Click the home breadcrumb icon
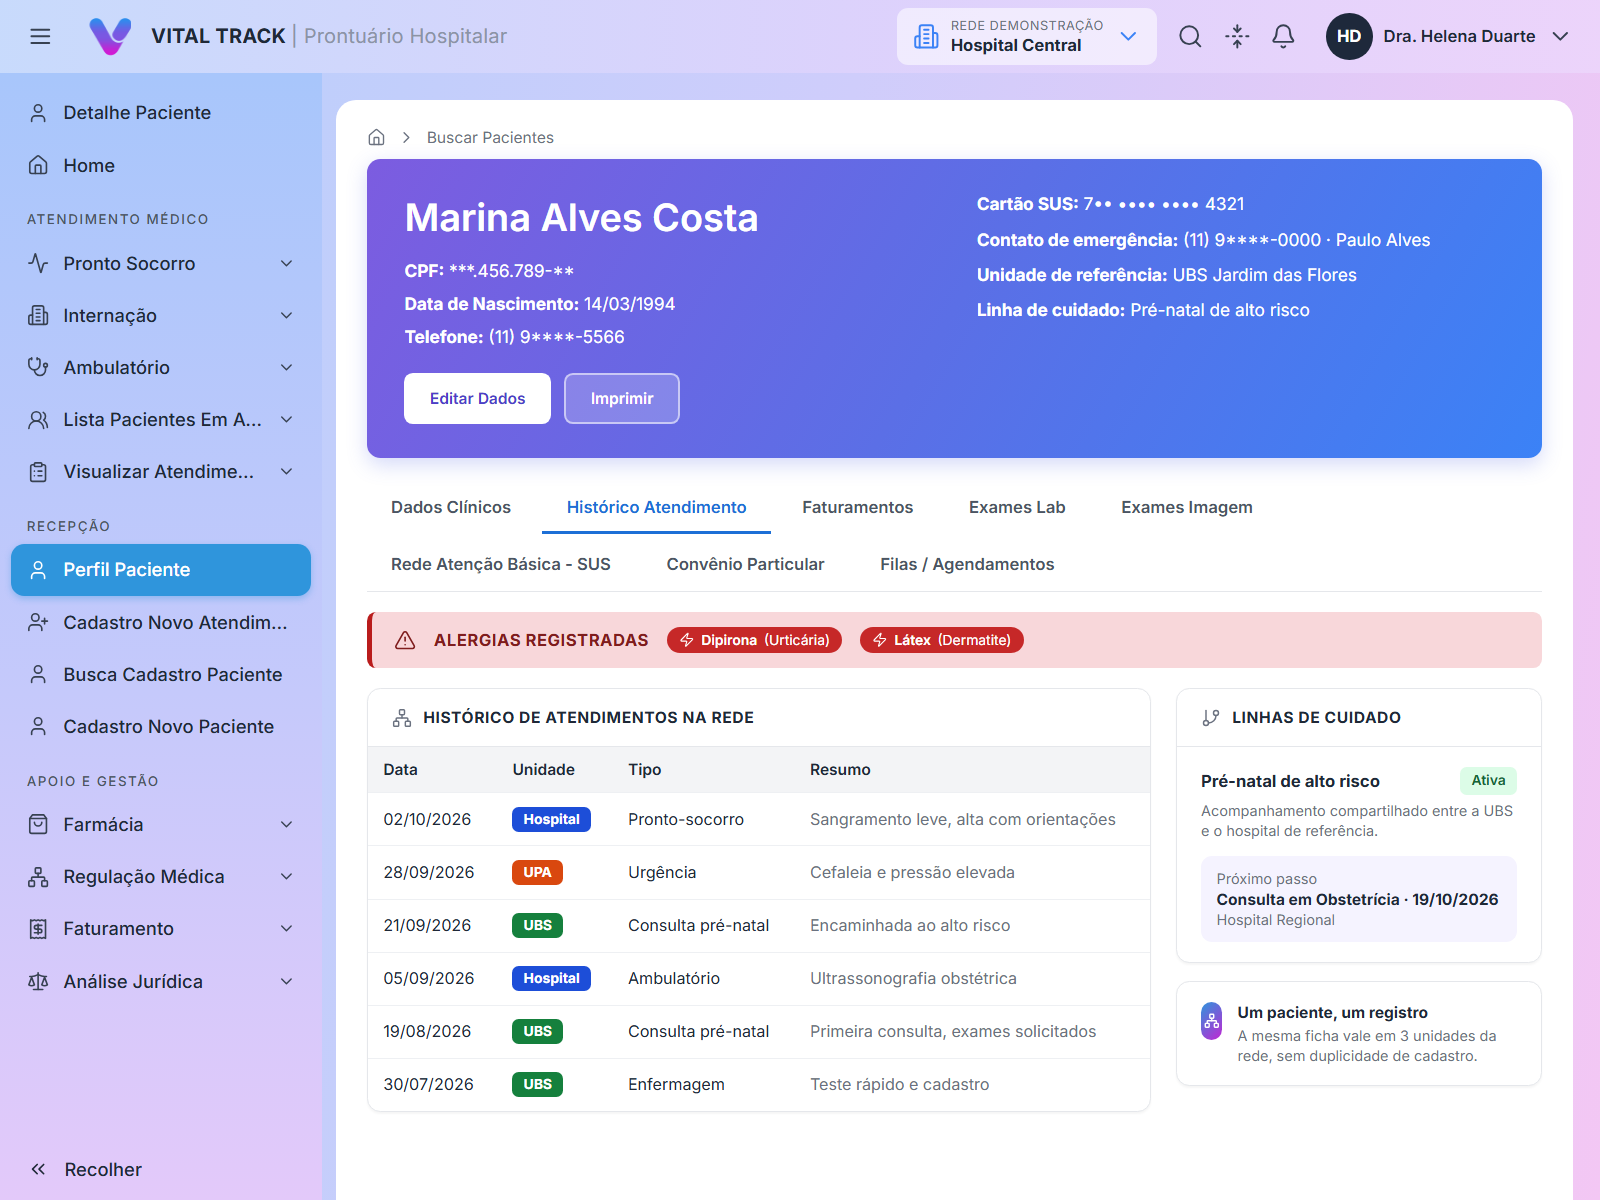Viewport: 1600px width, 1200px height. pyautogui.click(x=377, y=137)
